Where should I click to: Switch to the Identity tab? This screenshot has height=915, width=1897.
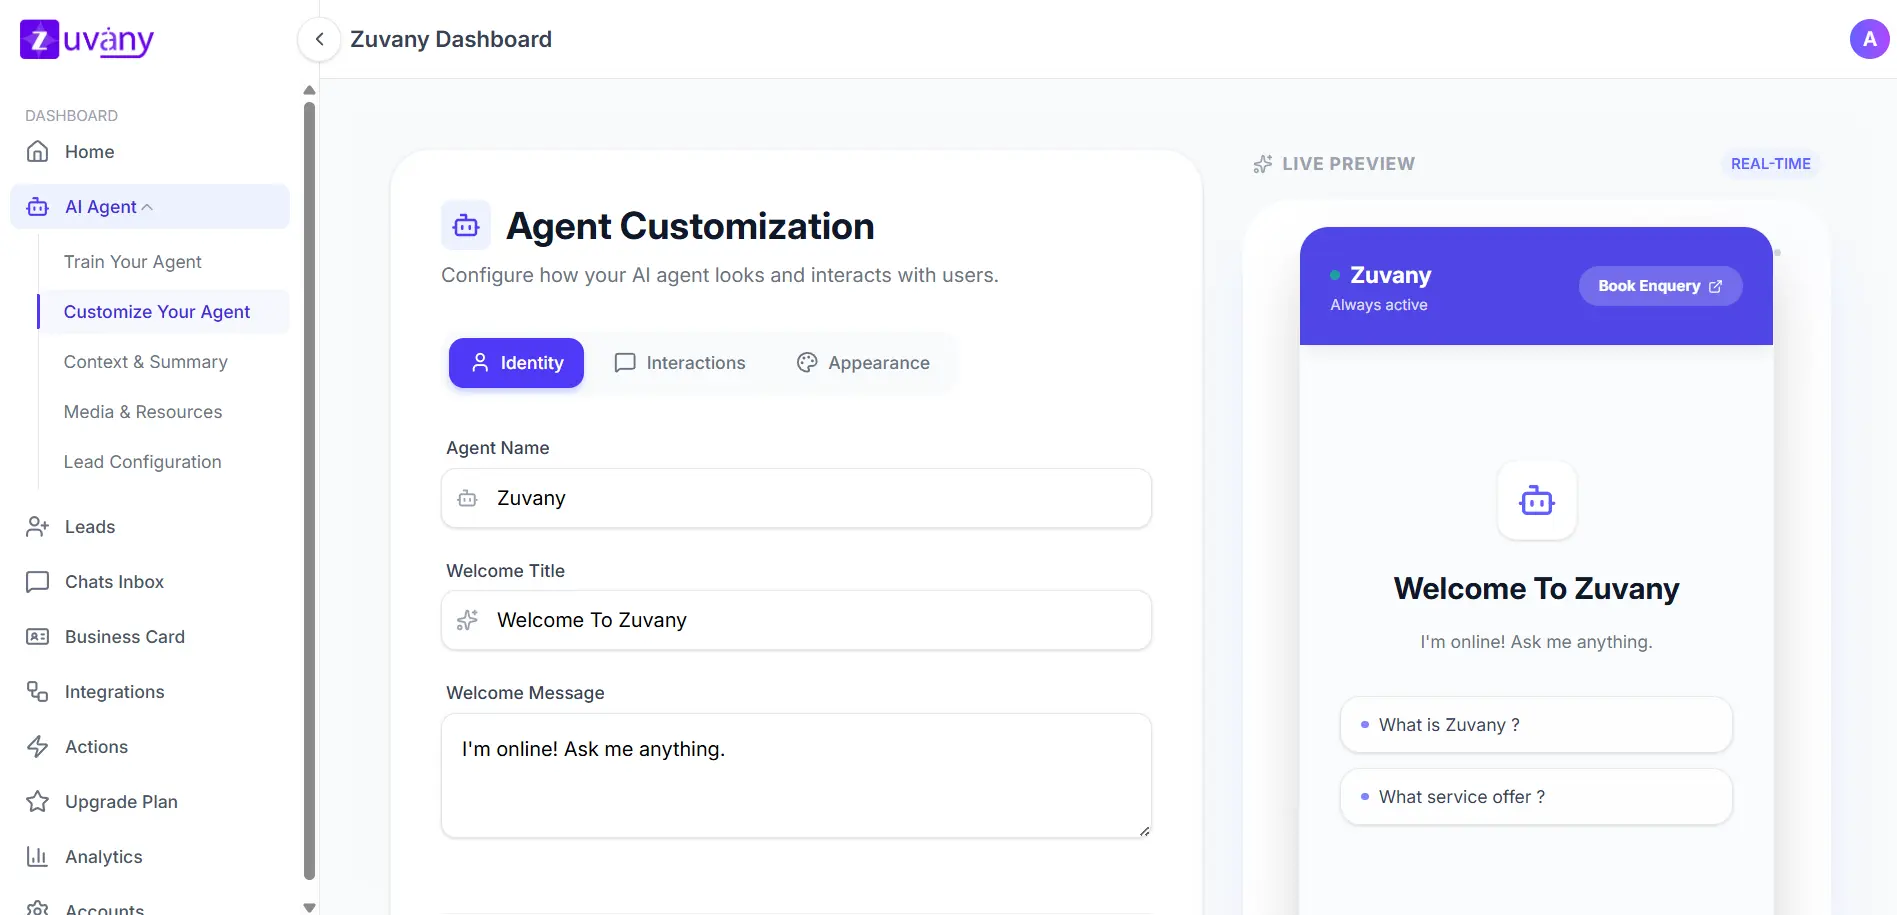[x=516, y=362]
